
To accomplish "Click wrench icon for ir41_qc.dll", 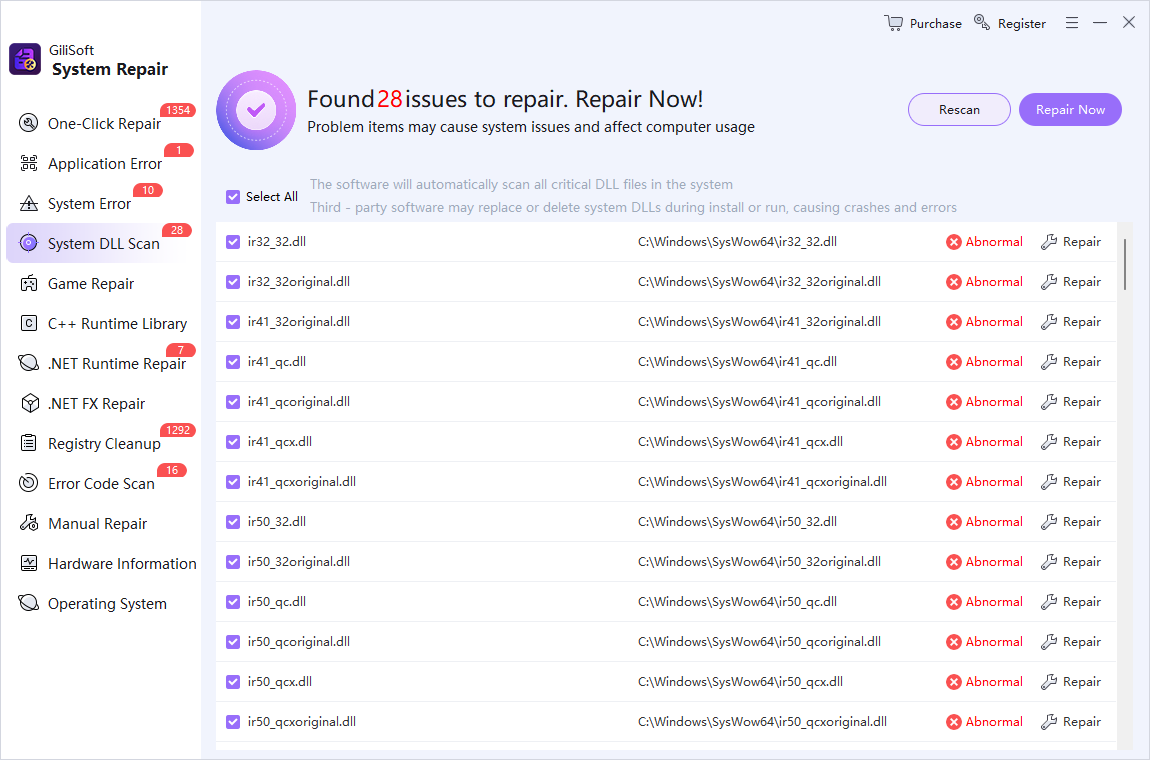I will pyautogui.click(x=1049, y=362).
